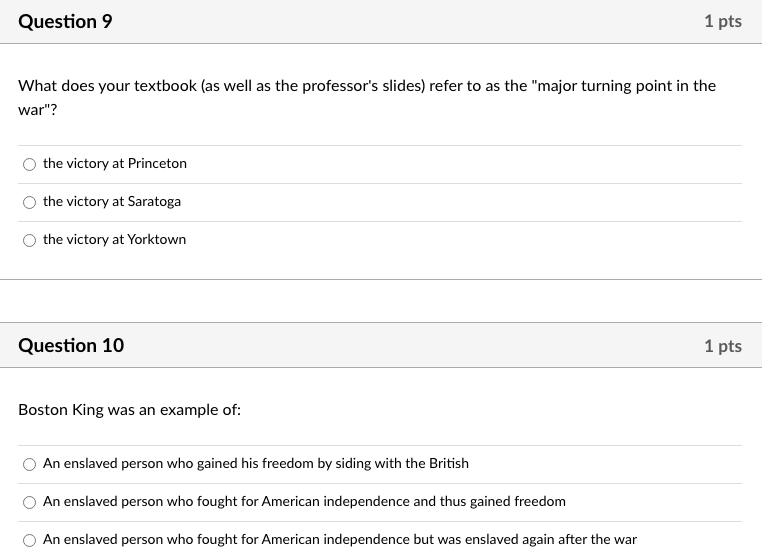Screen dimensions: 762x557
Task: Click the 'the victory at Yorktown' answer text
Action: [114, 239]
